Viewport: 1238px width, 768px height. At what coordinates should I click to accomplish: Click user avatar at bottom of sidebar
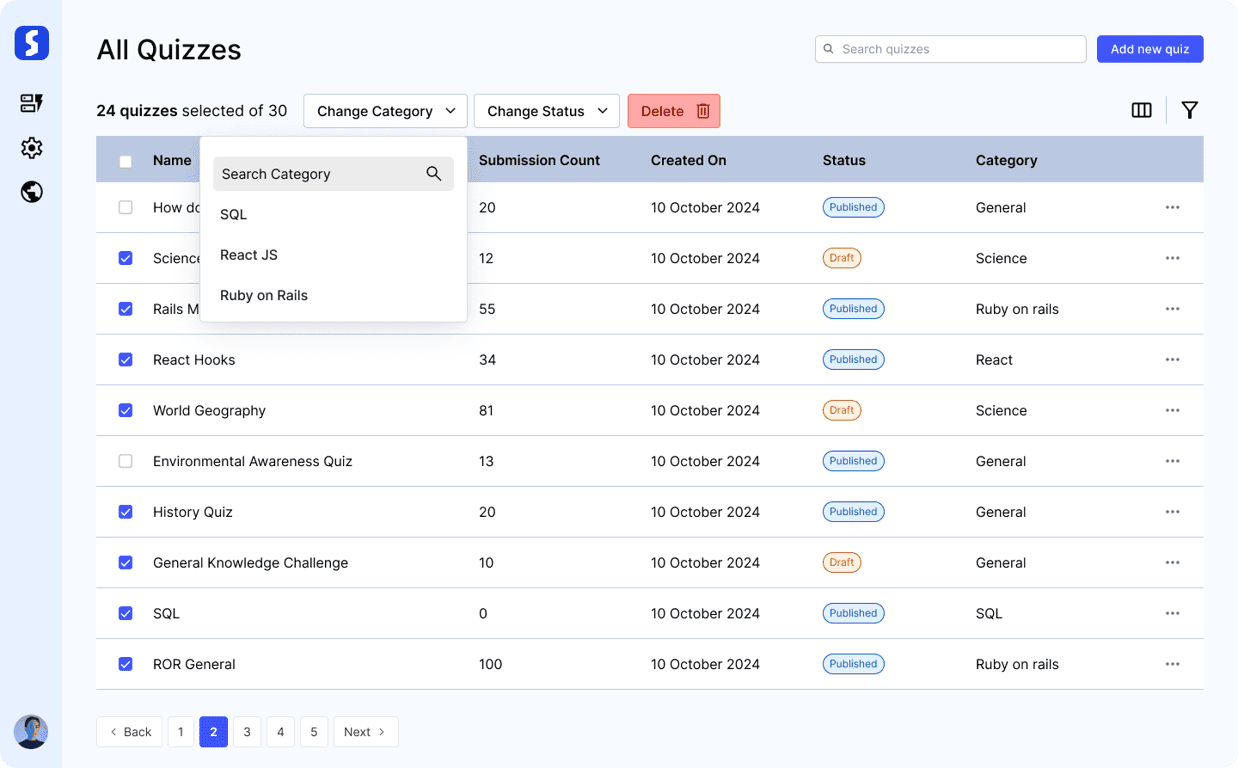(x=31, y=731)
